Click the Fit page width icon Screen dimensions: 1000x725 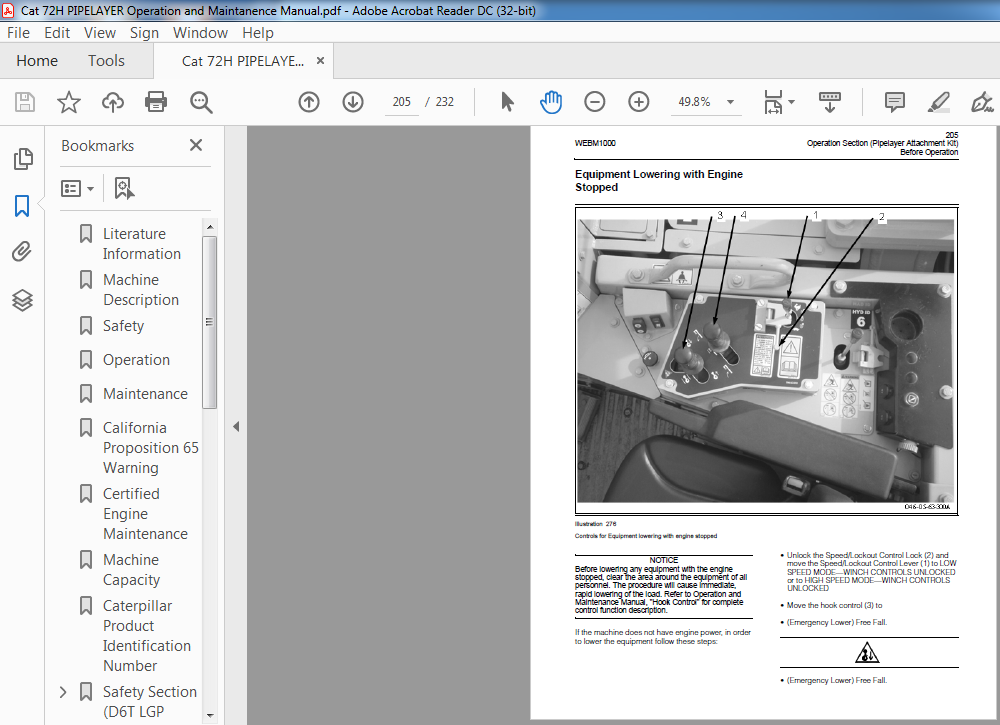pos(773,102)
